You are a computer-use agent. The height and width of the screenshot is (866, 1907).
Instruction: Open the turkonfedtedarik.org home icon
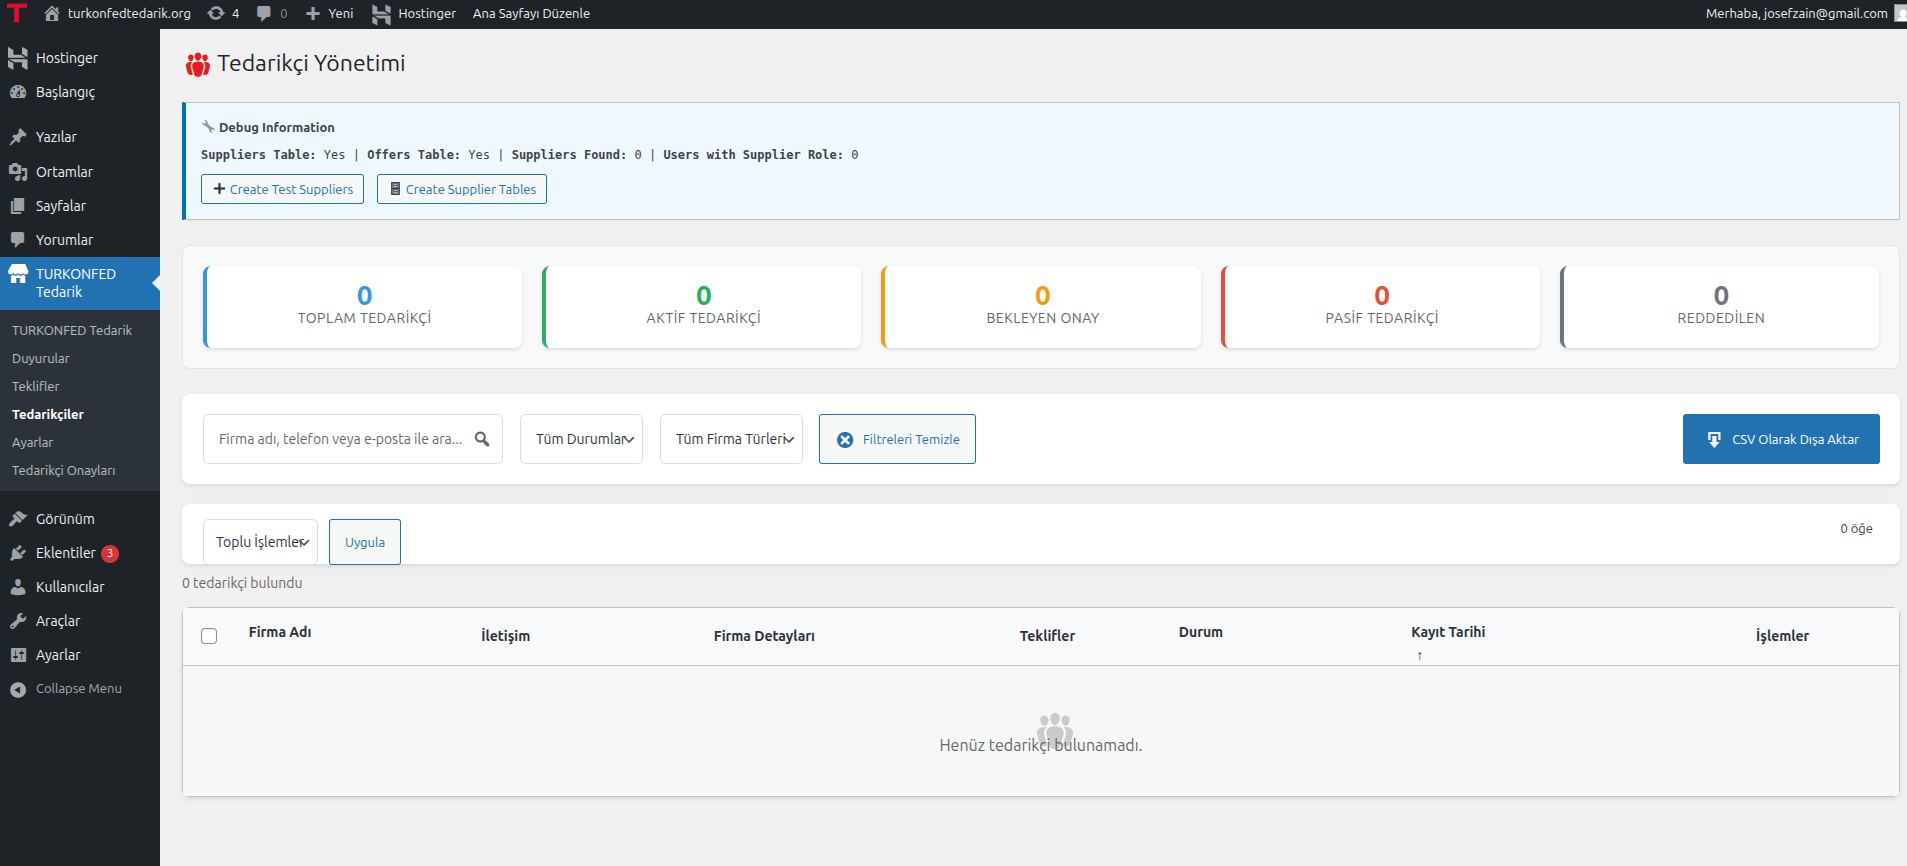point(52,13)
